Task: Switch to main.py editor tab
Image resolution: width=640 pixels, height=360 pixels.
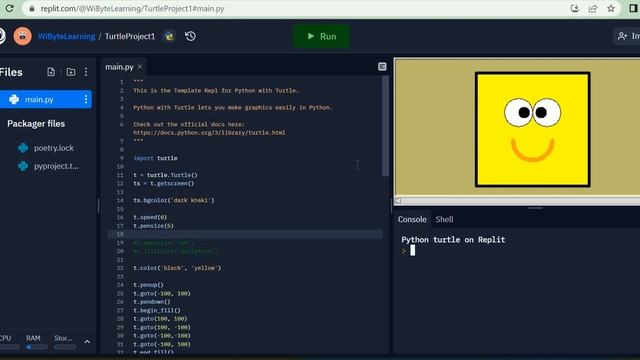Action: click(x=119, y=67)
